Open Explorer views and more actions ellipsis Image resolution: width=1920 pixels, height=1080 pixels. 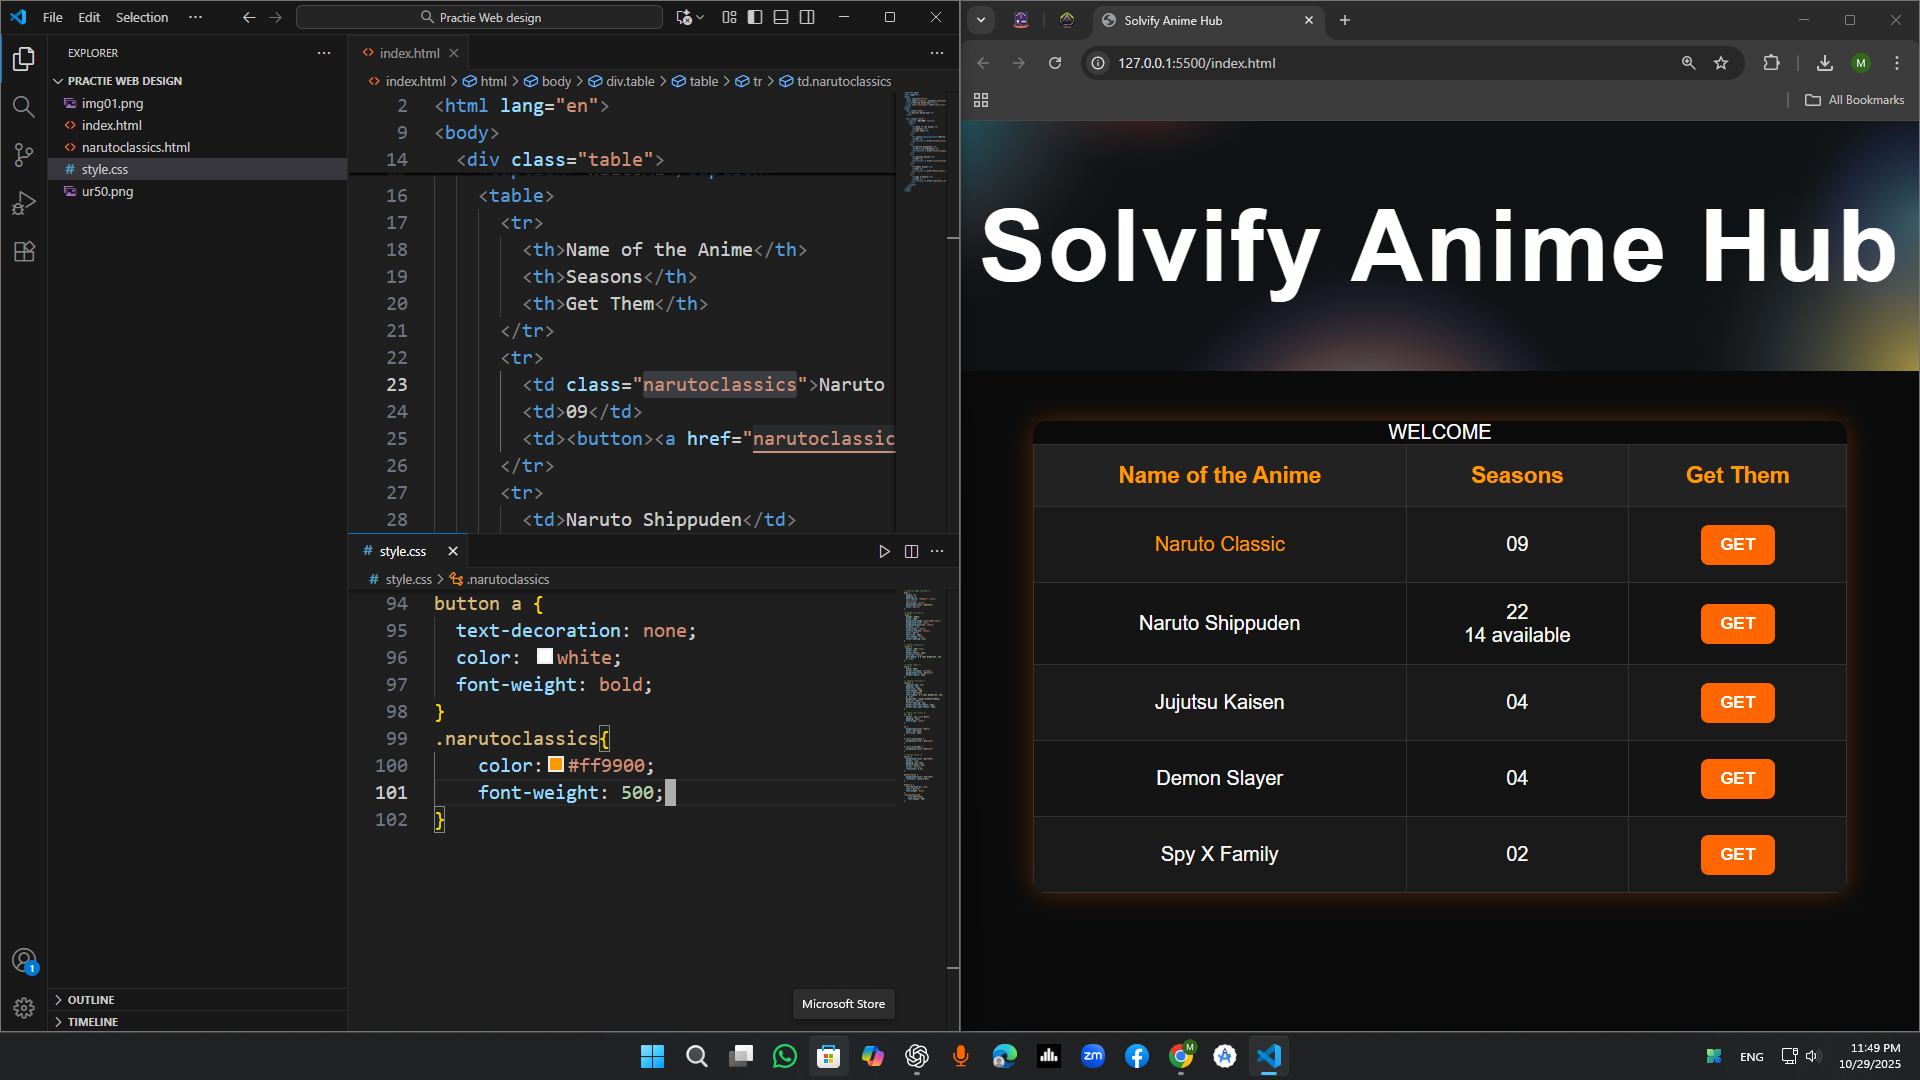click(324, 53)
